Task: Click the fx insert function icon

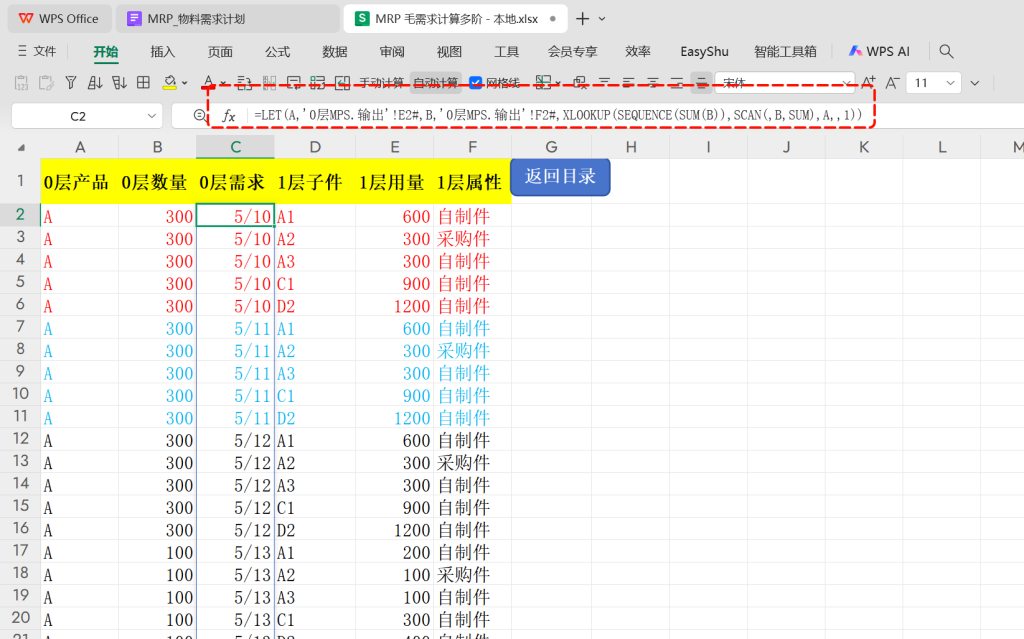Action: coord(229,116)
